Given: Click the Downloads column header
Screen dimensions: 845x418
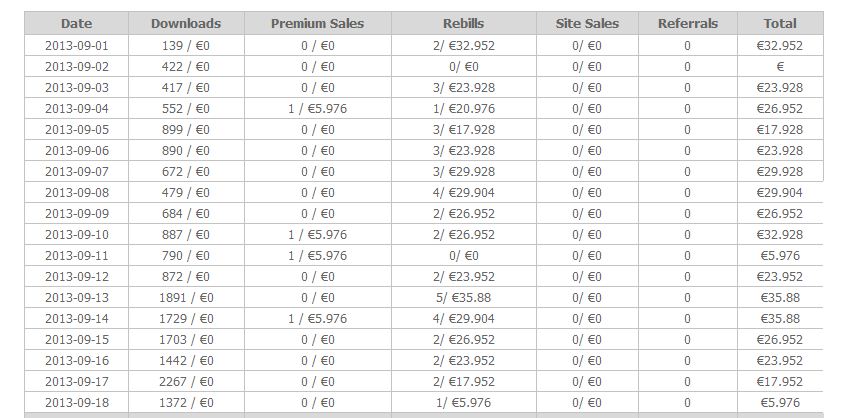Looking at the screenshot, I should coord(186,24).
